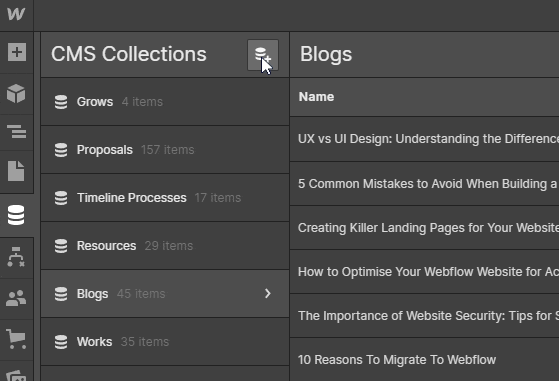Open the Resources collection
559x381 pixels.
[165, 246]
